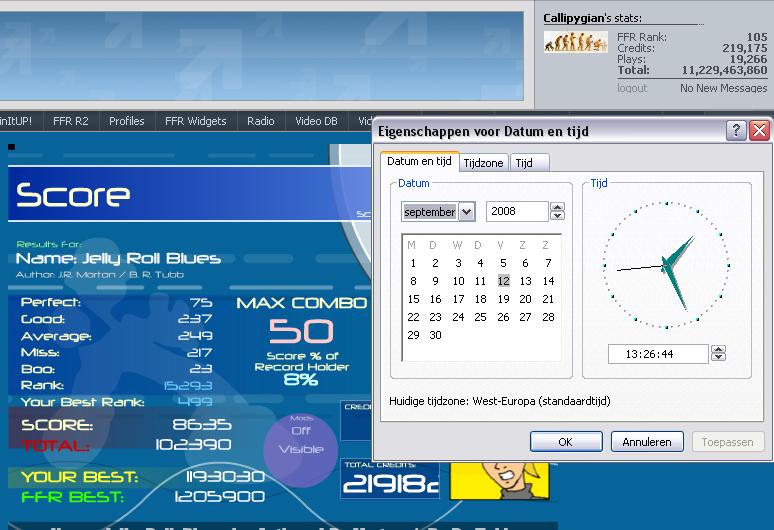Switch to the Tijd tab

[524, 163]
